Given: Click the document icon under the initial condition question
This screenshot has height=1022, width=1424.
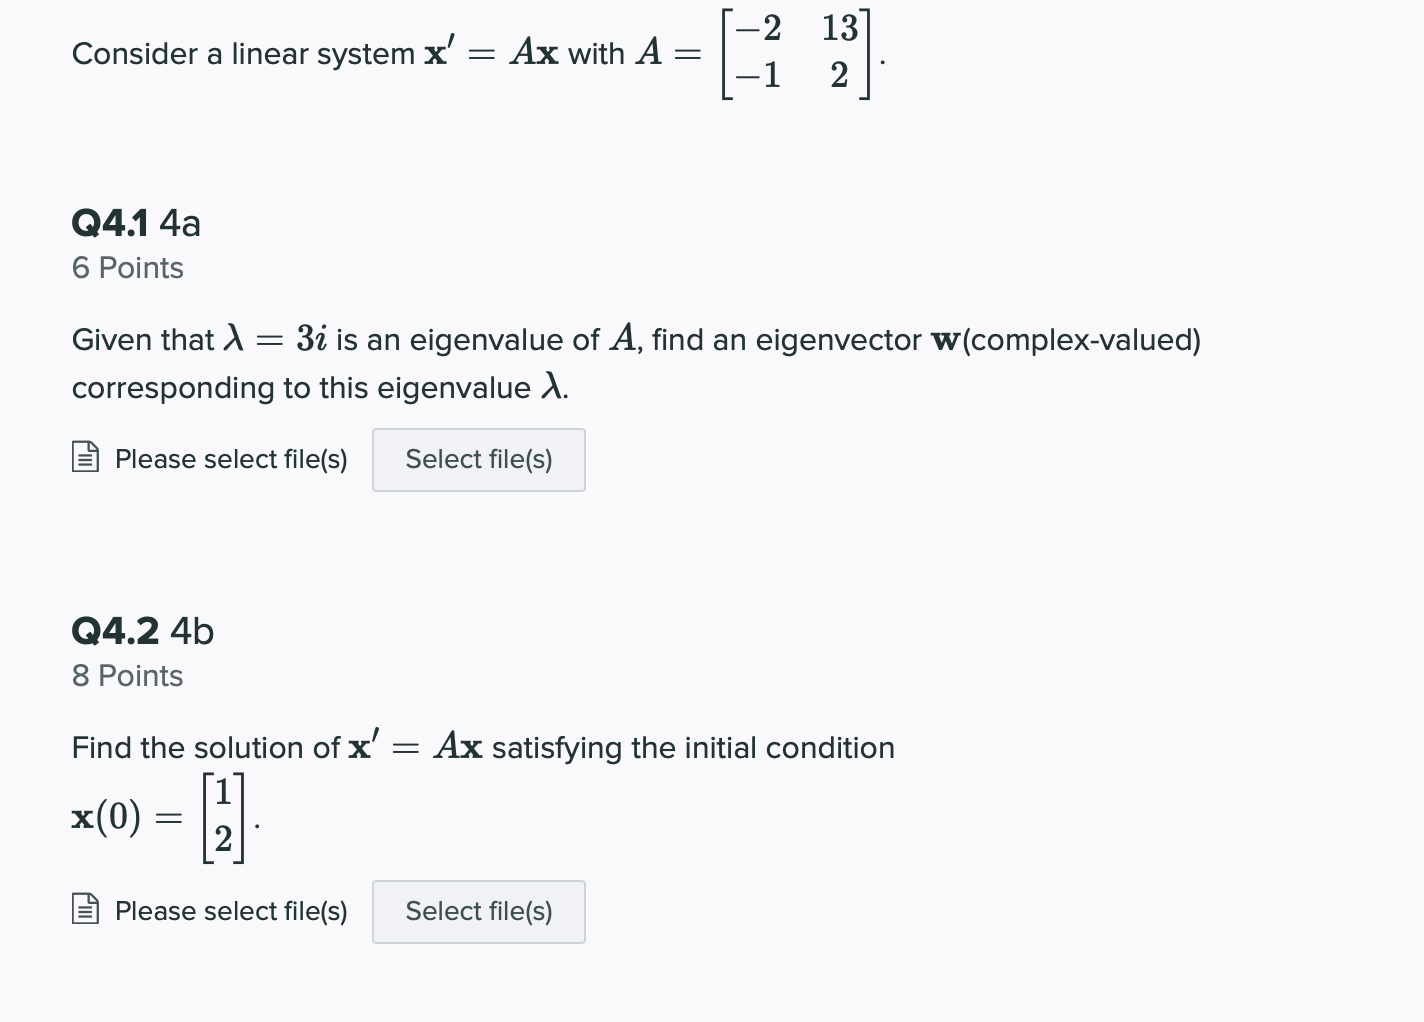Looking at the screenshot, I should pyautogui.click(x=85, y=910).
